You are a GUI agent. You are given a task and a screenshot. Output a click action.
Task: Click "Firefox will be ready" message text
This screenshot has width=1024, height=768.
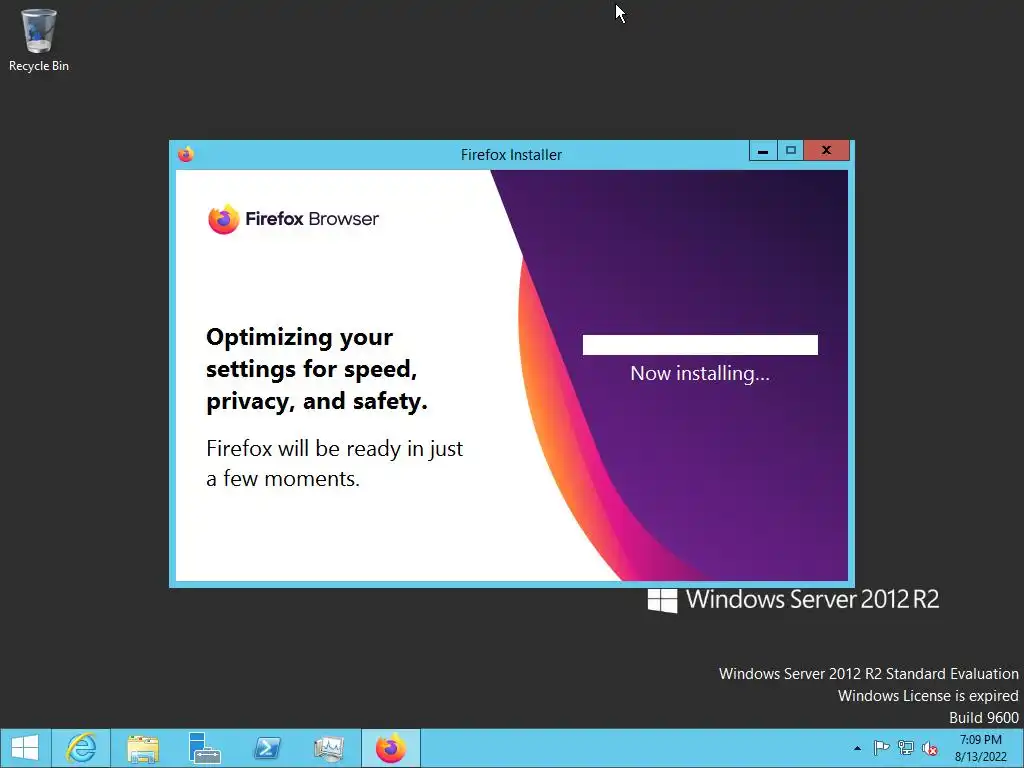(x=334, y=463)
